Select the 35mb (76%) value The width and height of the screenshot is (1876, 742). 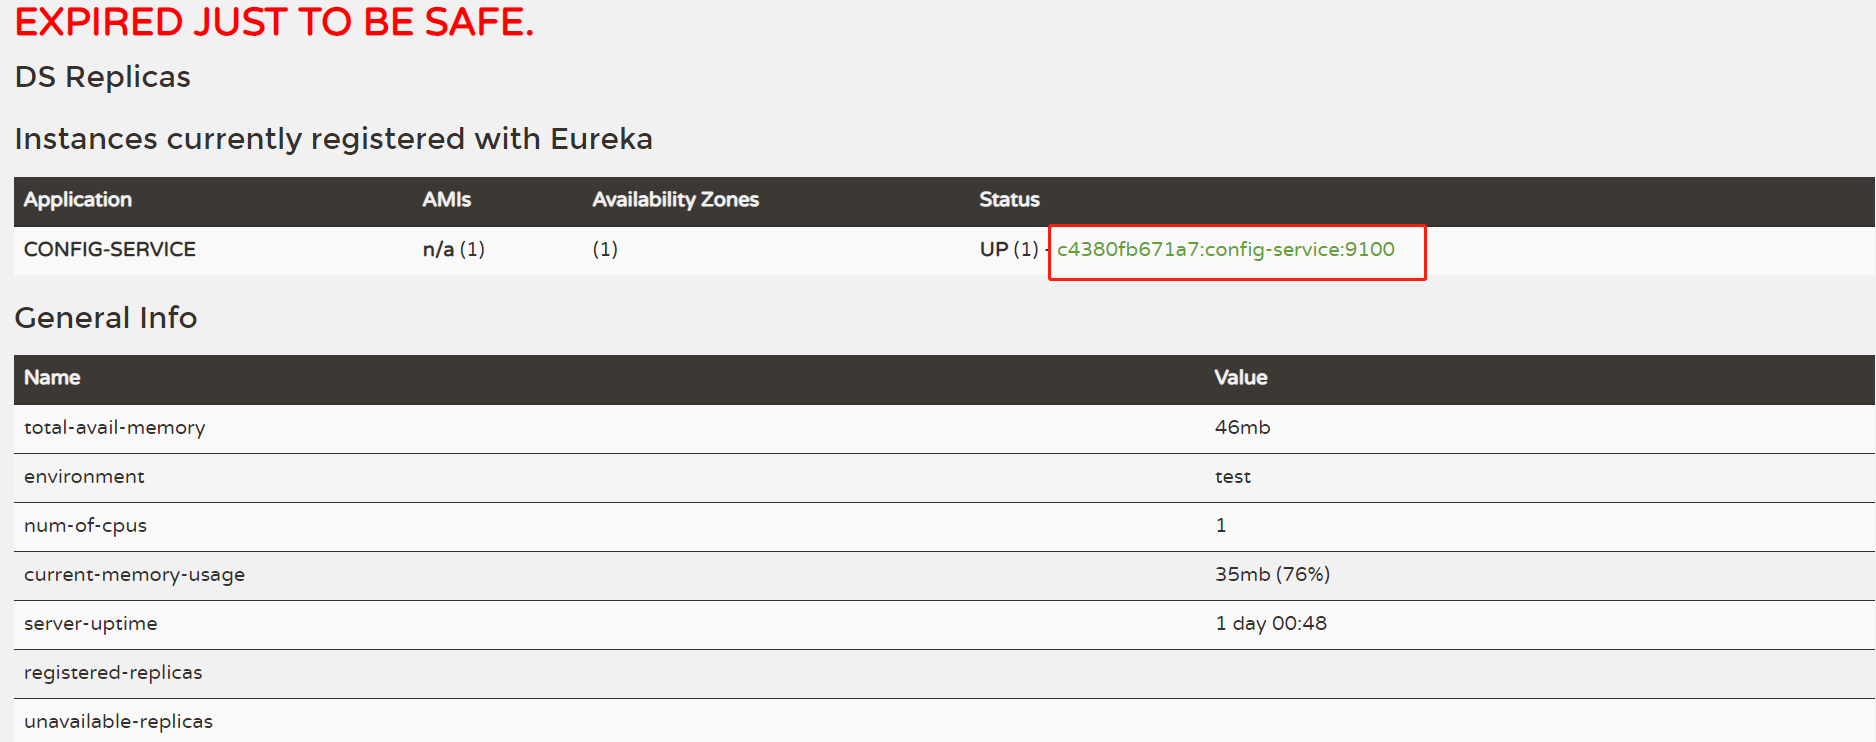(x=1272, y=575)
